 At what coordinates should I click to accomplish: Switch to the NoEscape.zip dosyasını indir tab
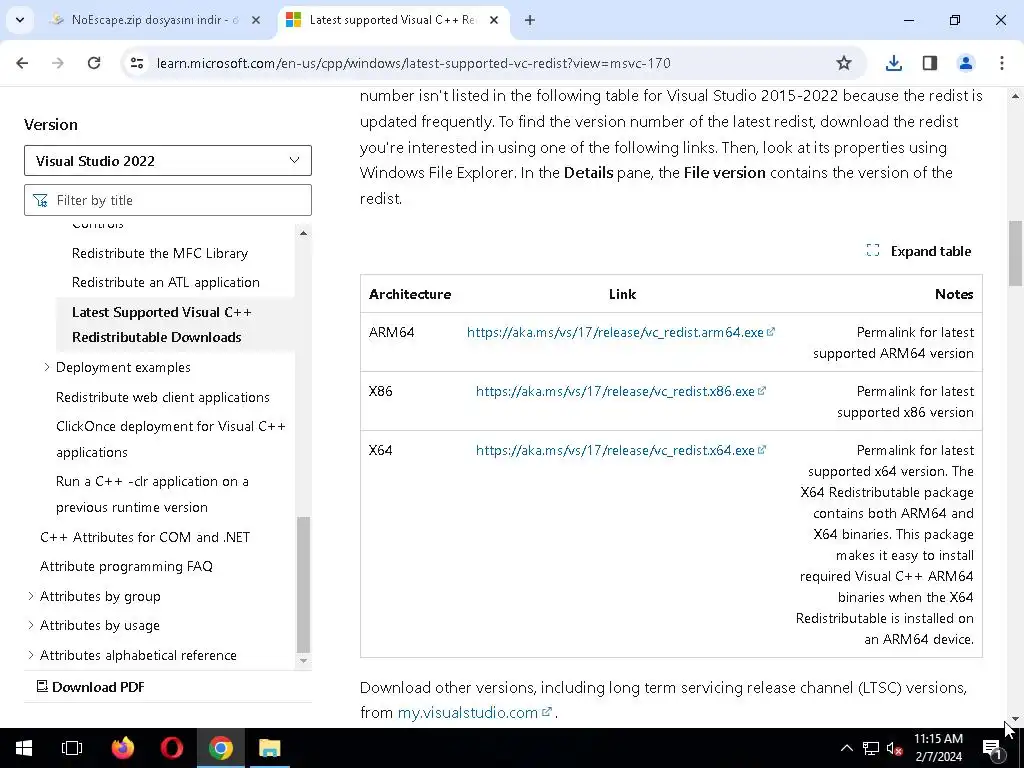(145, 20)
